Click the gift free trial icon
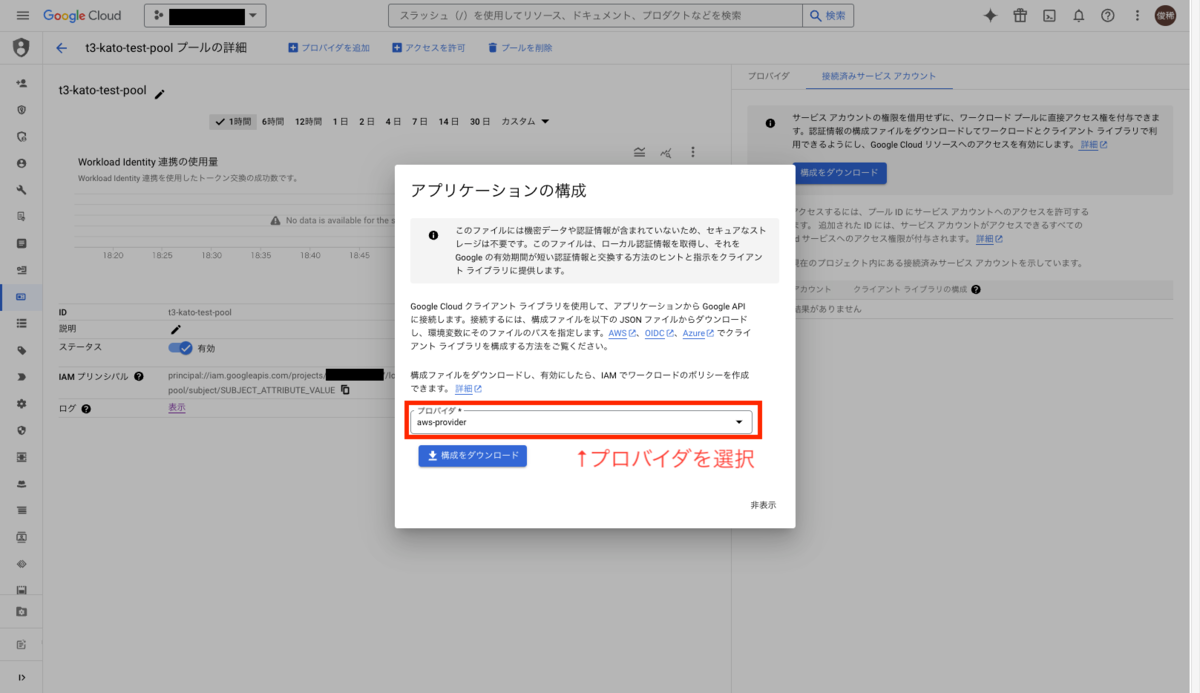This screenshot has height=693, width=1200. (x=1020, y=15)
